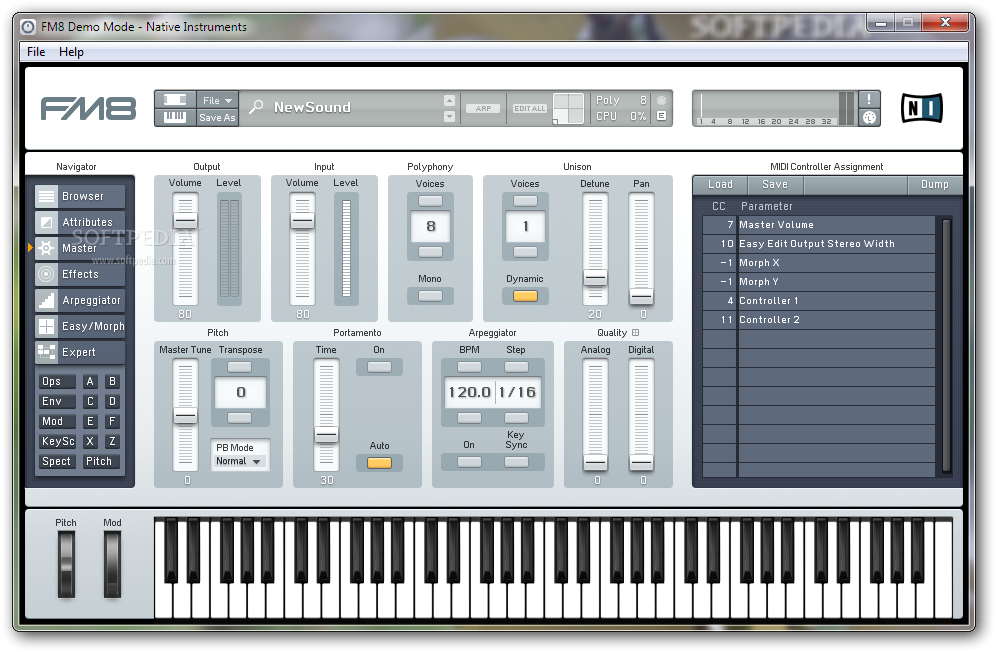
Task: Click Load in MIDI Controller Assignment
Action: pos(720,184)
